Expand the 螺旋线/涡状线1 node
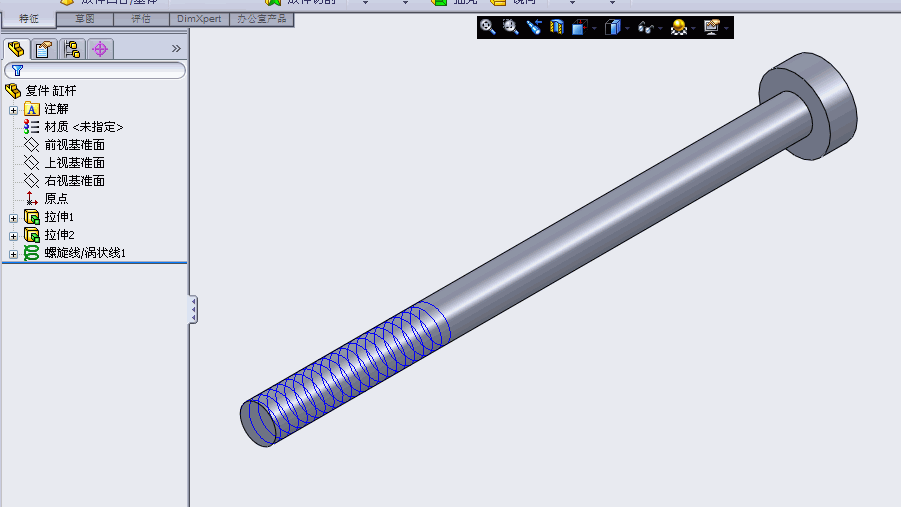The height and width of the screenshot is (507, 901). 13,254
